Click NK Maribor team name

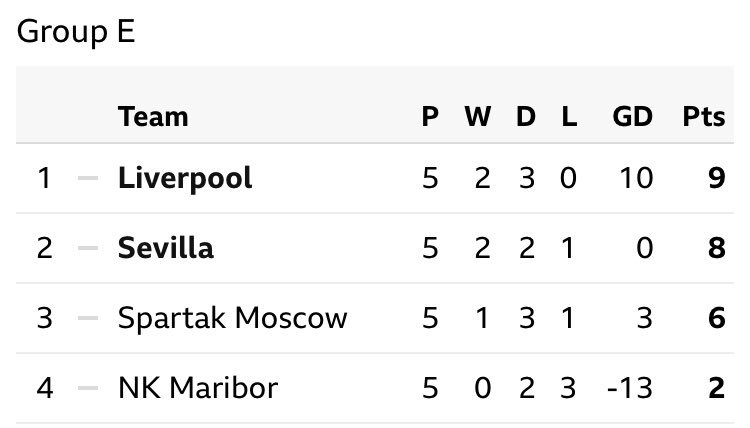tap(196, 387)
